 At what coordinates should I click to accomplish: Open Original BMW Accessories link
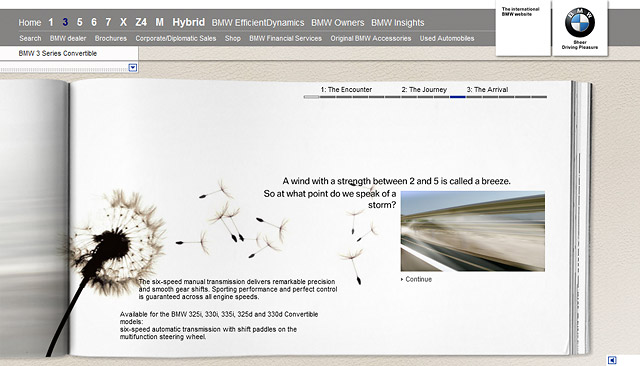(371, 38)
